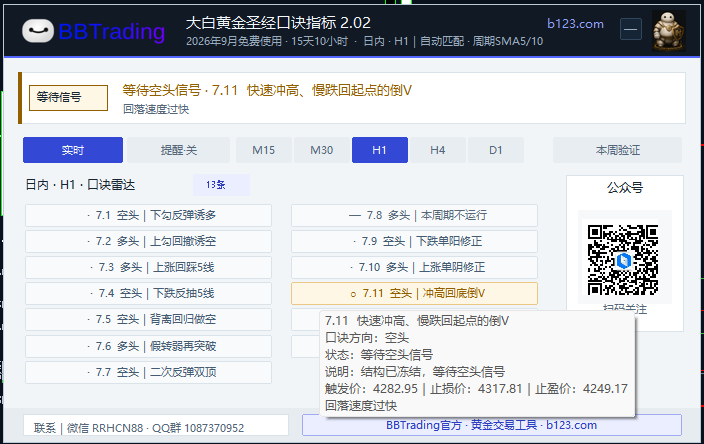Viewport: 704px width, 444px height.
Task: Open the 本周验证 weekly verification
Action: coord(617,150)
